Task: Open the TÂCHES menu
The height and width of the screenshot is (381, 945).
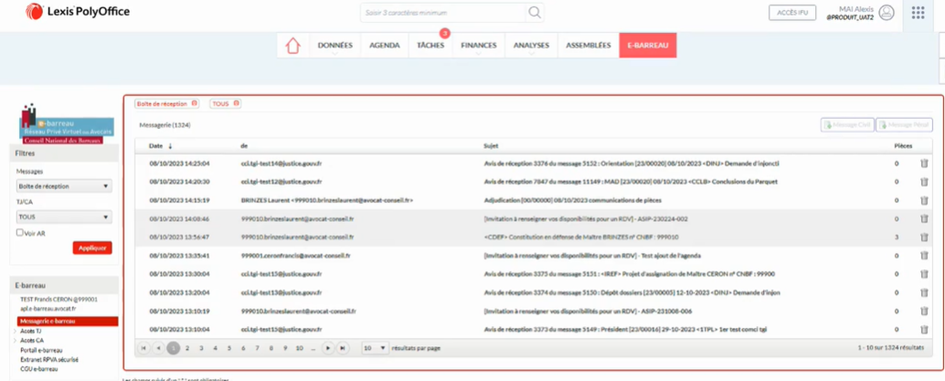Action: tap(430, 45)
